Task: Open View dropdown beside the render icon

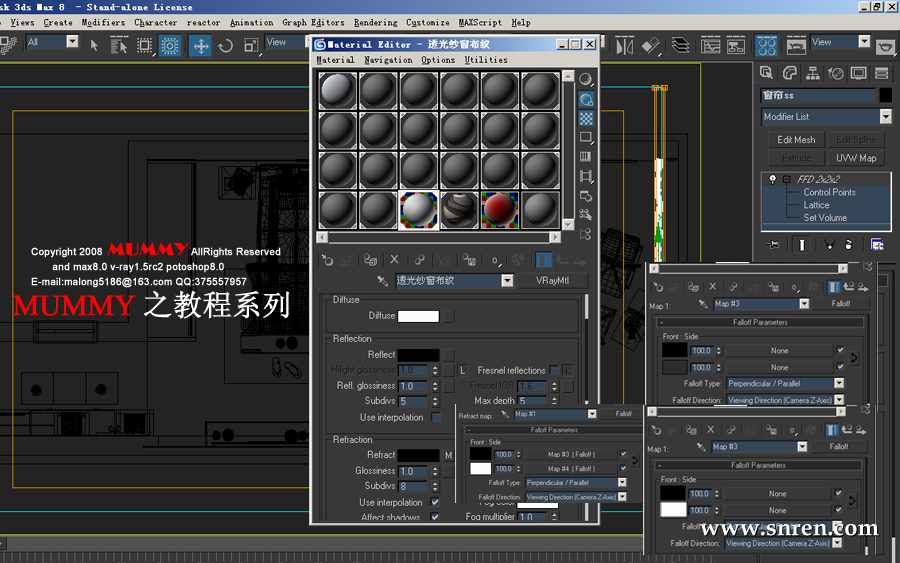Action: pos(864,41)
